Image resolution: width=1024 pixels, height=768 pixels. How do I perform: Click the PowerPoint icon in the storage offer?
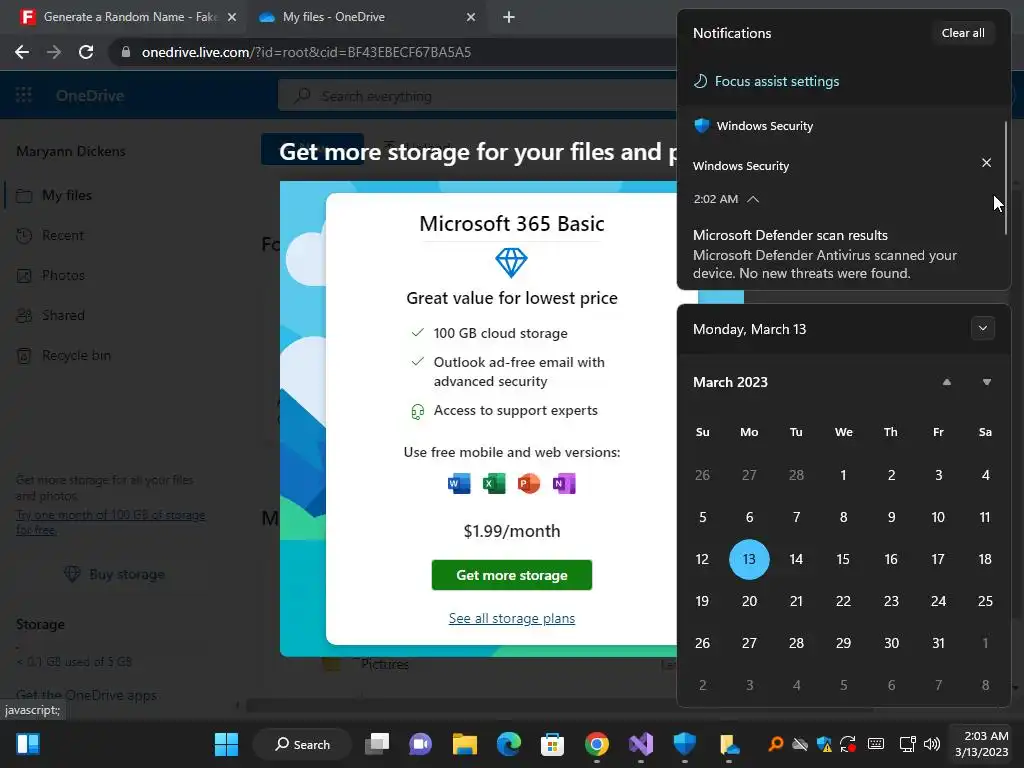click(x=529, y=484)
